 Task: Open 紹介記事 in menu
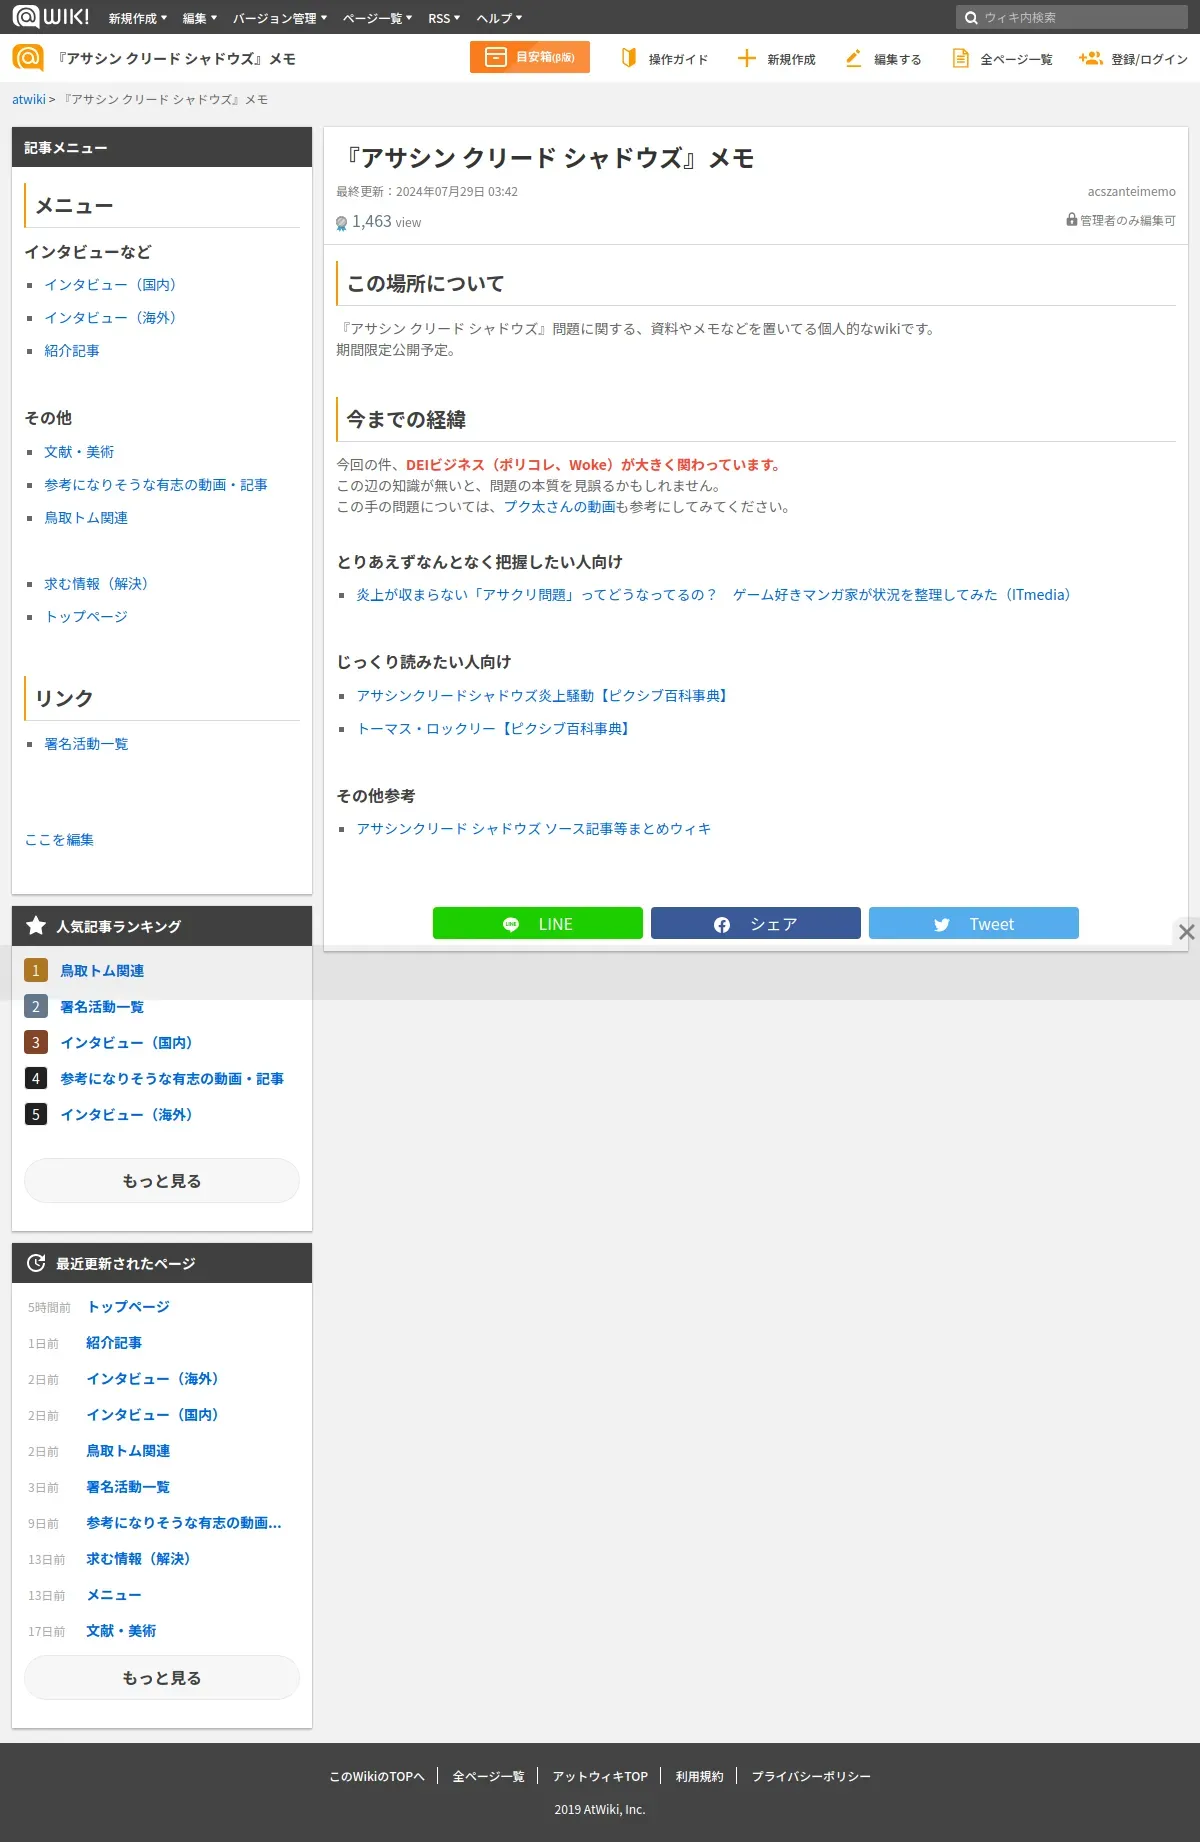click(x=72, y=351)
